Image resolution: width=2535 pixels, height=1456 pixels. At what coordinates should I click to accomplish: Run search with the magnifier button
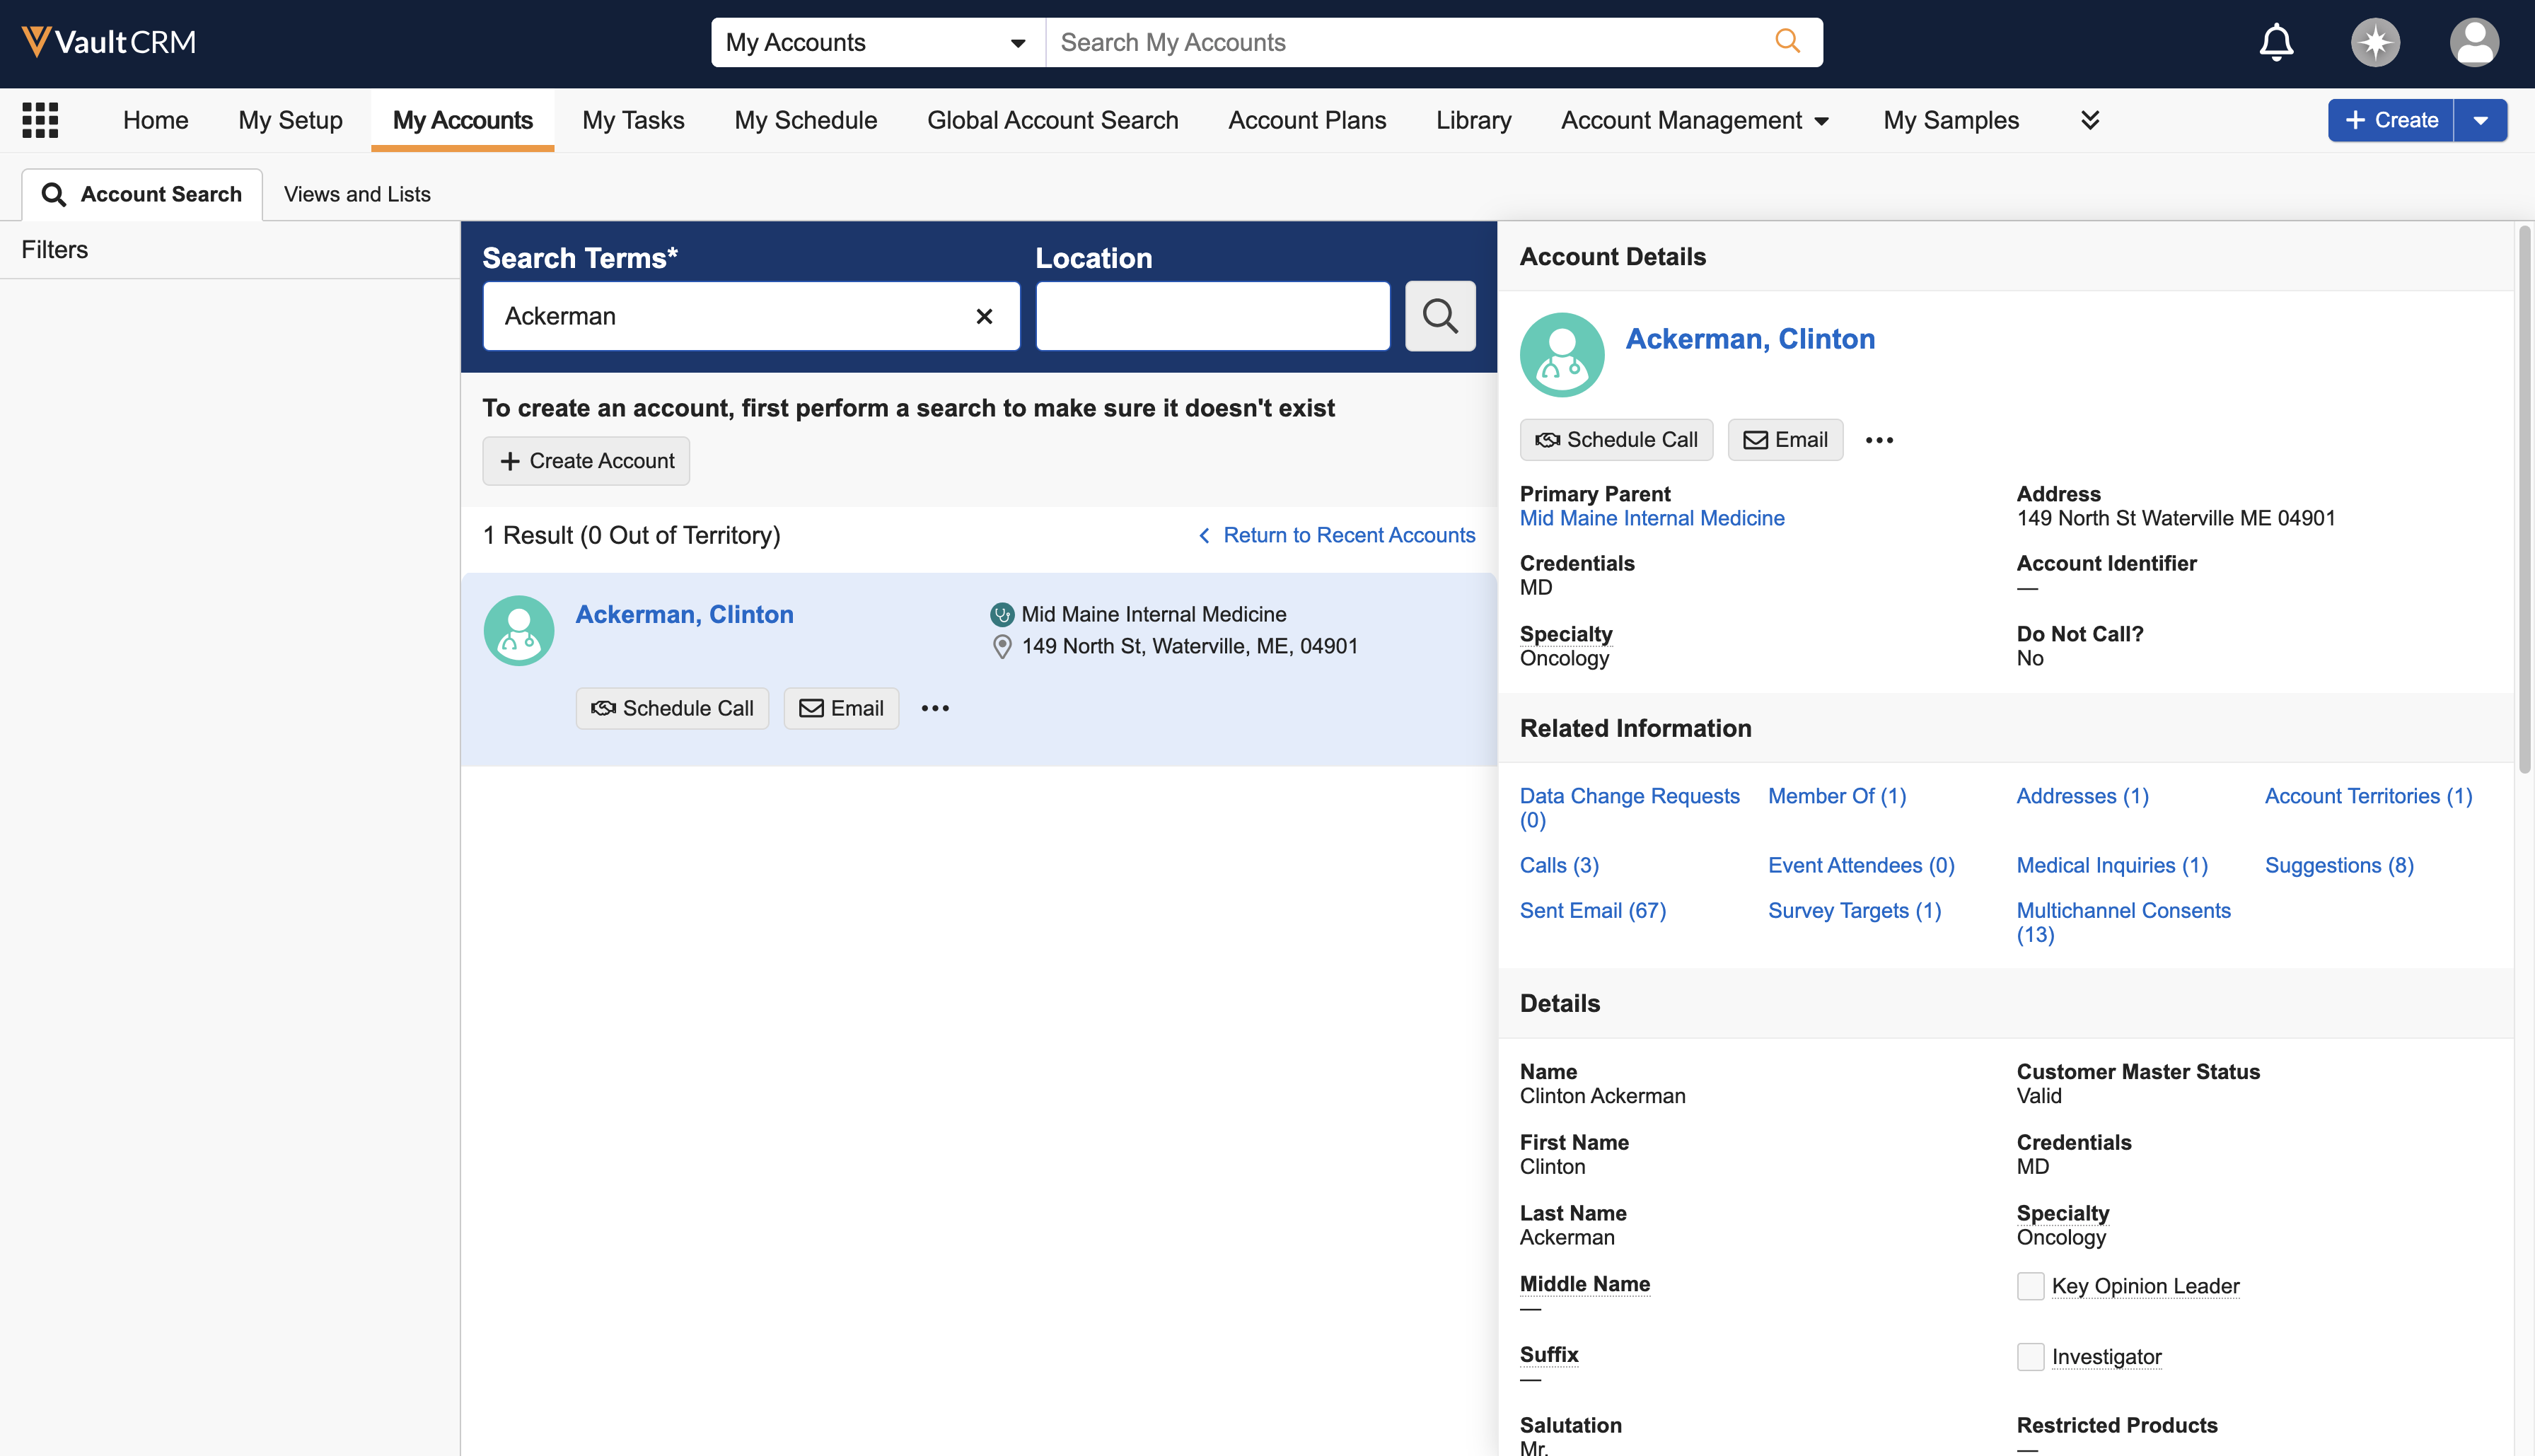click(1440, 316)
